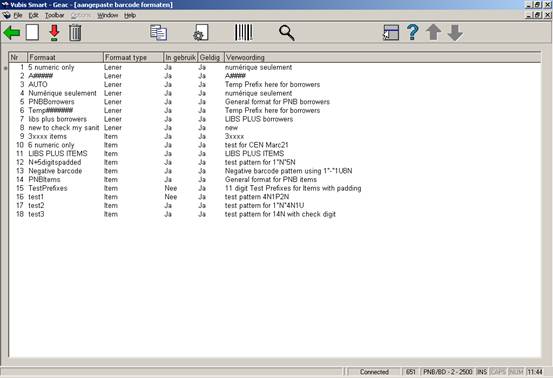Click 'test pattern for 14N with check digit'
The height and width of the screenshot is (378, 553).
pos(280,214)
